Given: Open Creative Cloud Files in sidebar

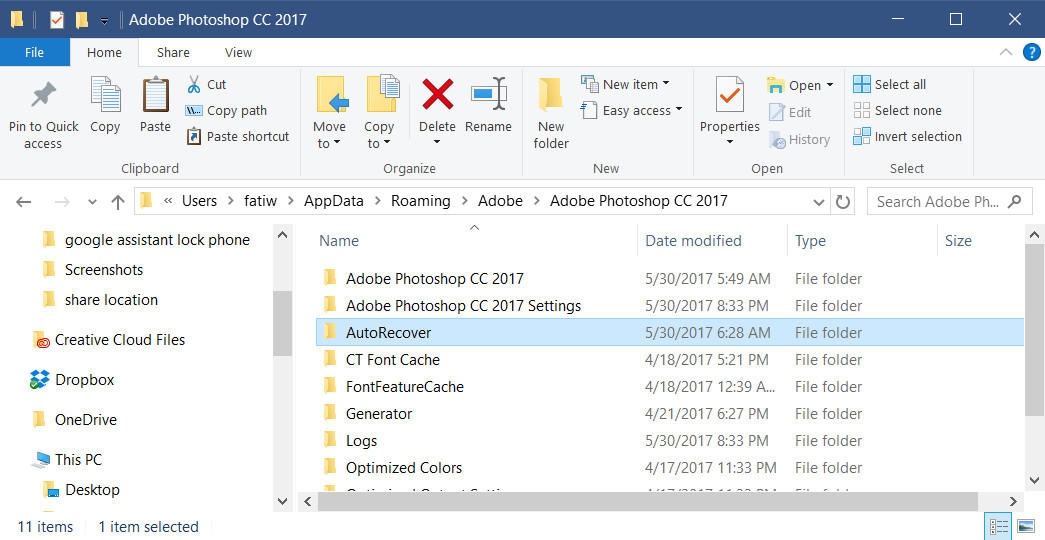Looking at the screenshot, I should pos(109,340).
